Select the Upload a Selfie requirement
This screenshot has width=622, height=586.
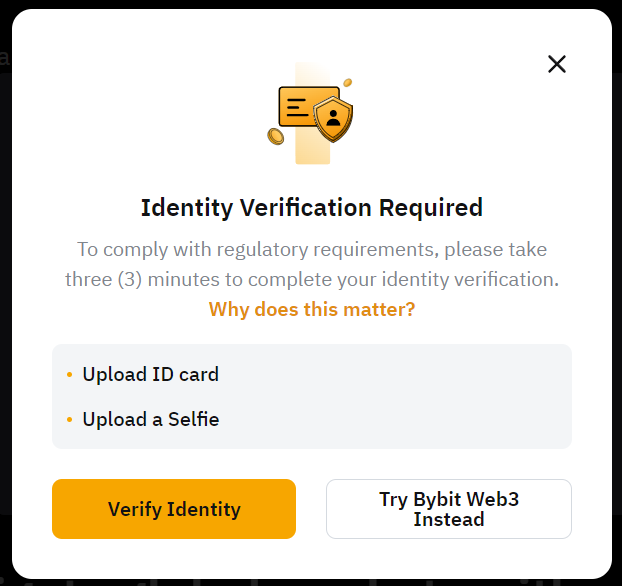point(150,419)
